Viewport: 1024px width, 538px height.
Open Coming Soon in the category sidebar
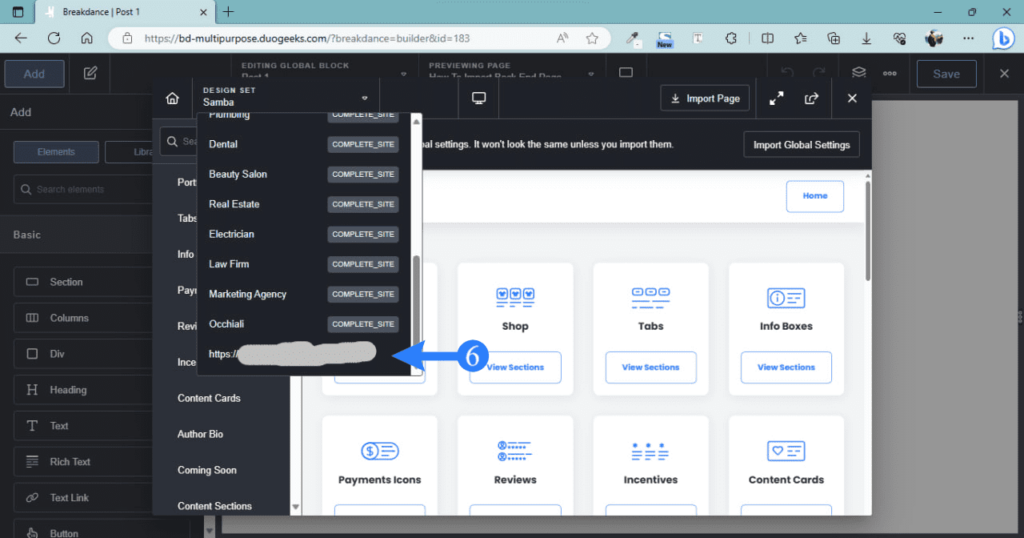coord(207,470)
